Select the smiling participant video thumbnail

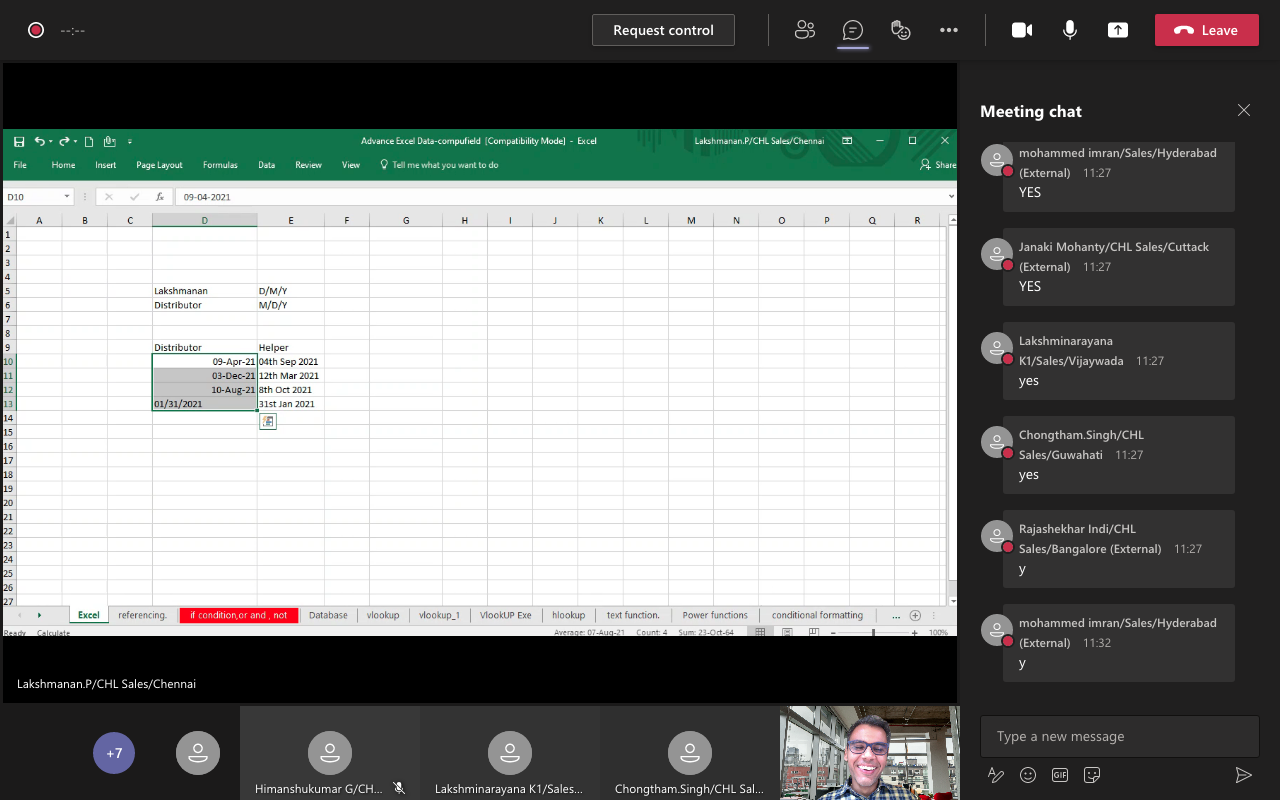tap(869, 753)
